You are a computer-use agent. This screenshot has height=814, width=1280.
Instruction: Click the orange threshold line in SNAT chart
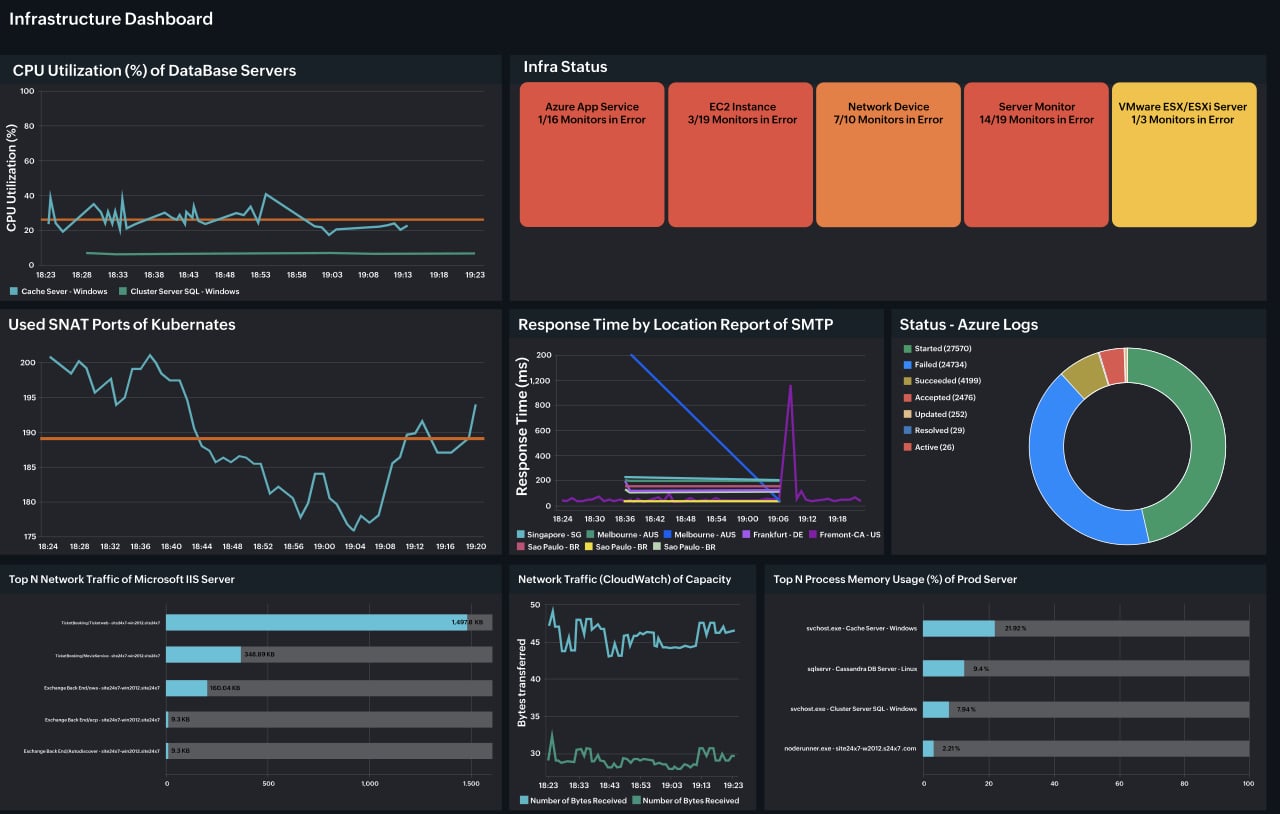(264, 438)
